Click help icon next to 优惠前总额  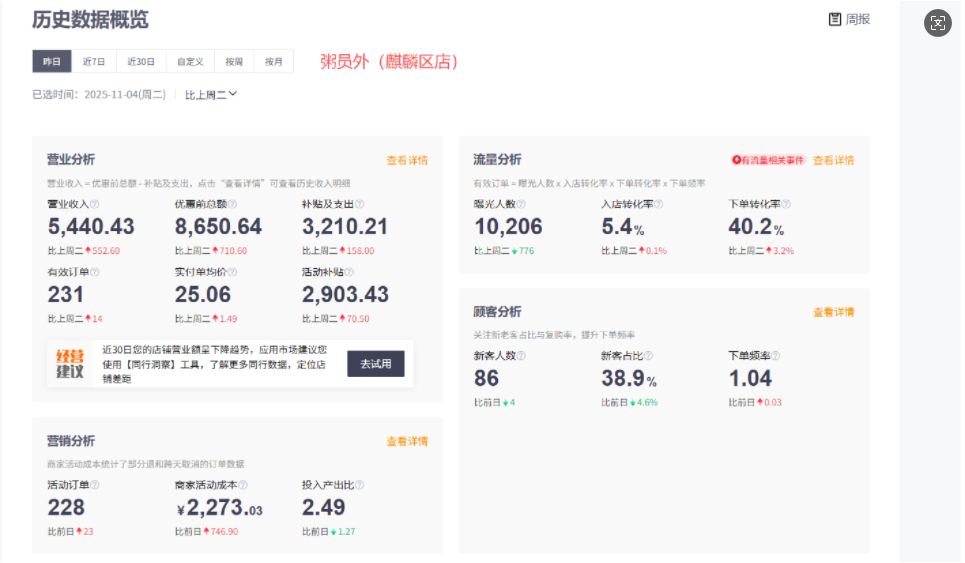(x=233, y=204)
